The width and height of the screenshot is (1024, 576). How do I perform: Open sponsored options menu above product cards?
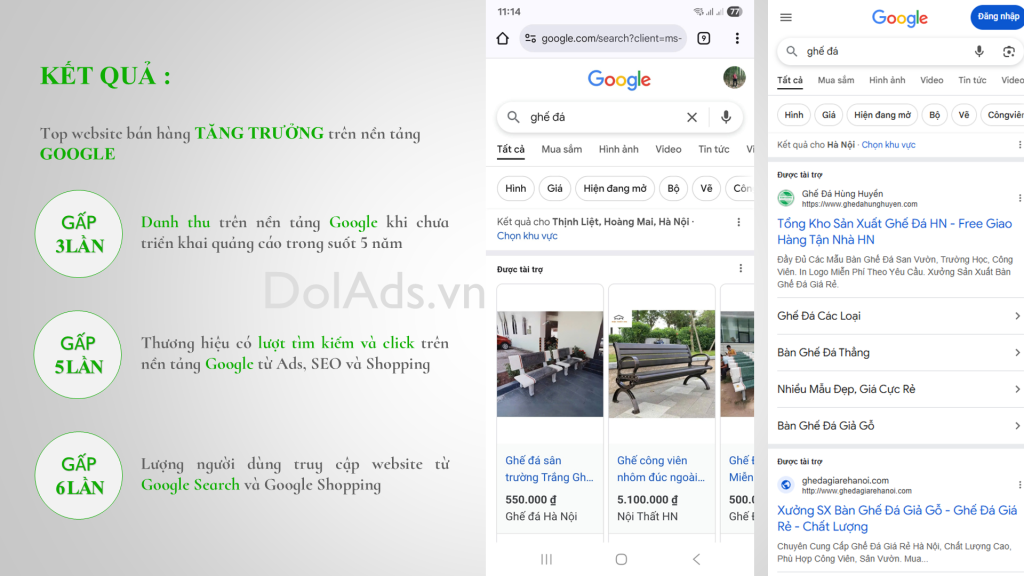pos(741,268)
